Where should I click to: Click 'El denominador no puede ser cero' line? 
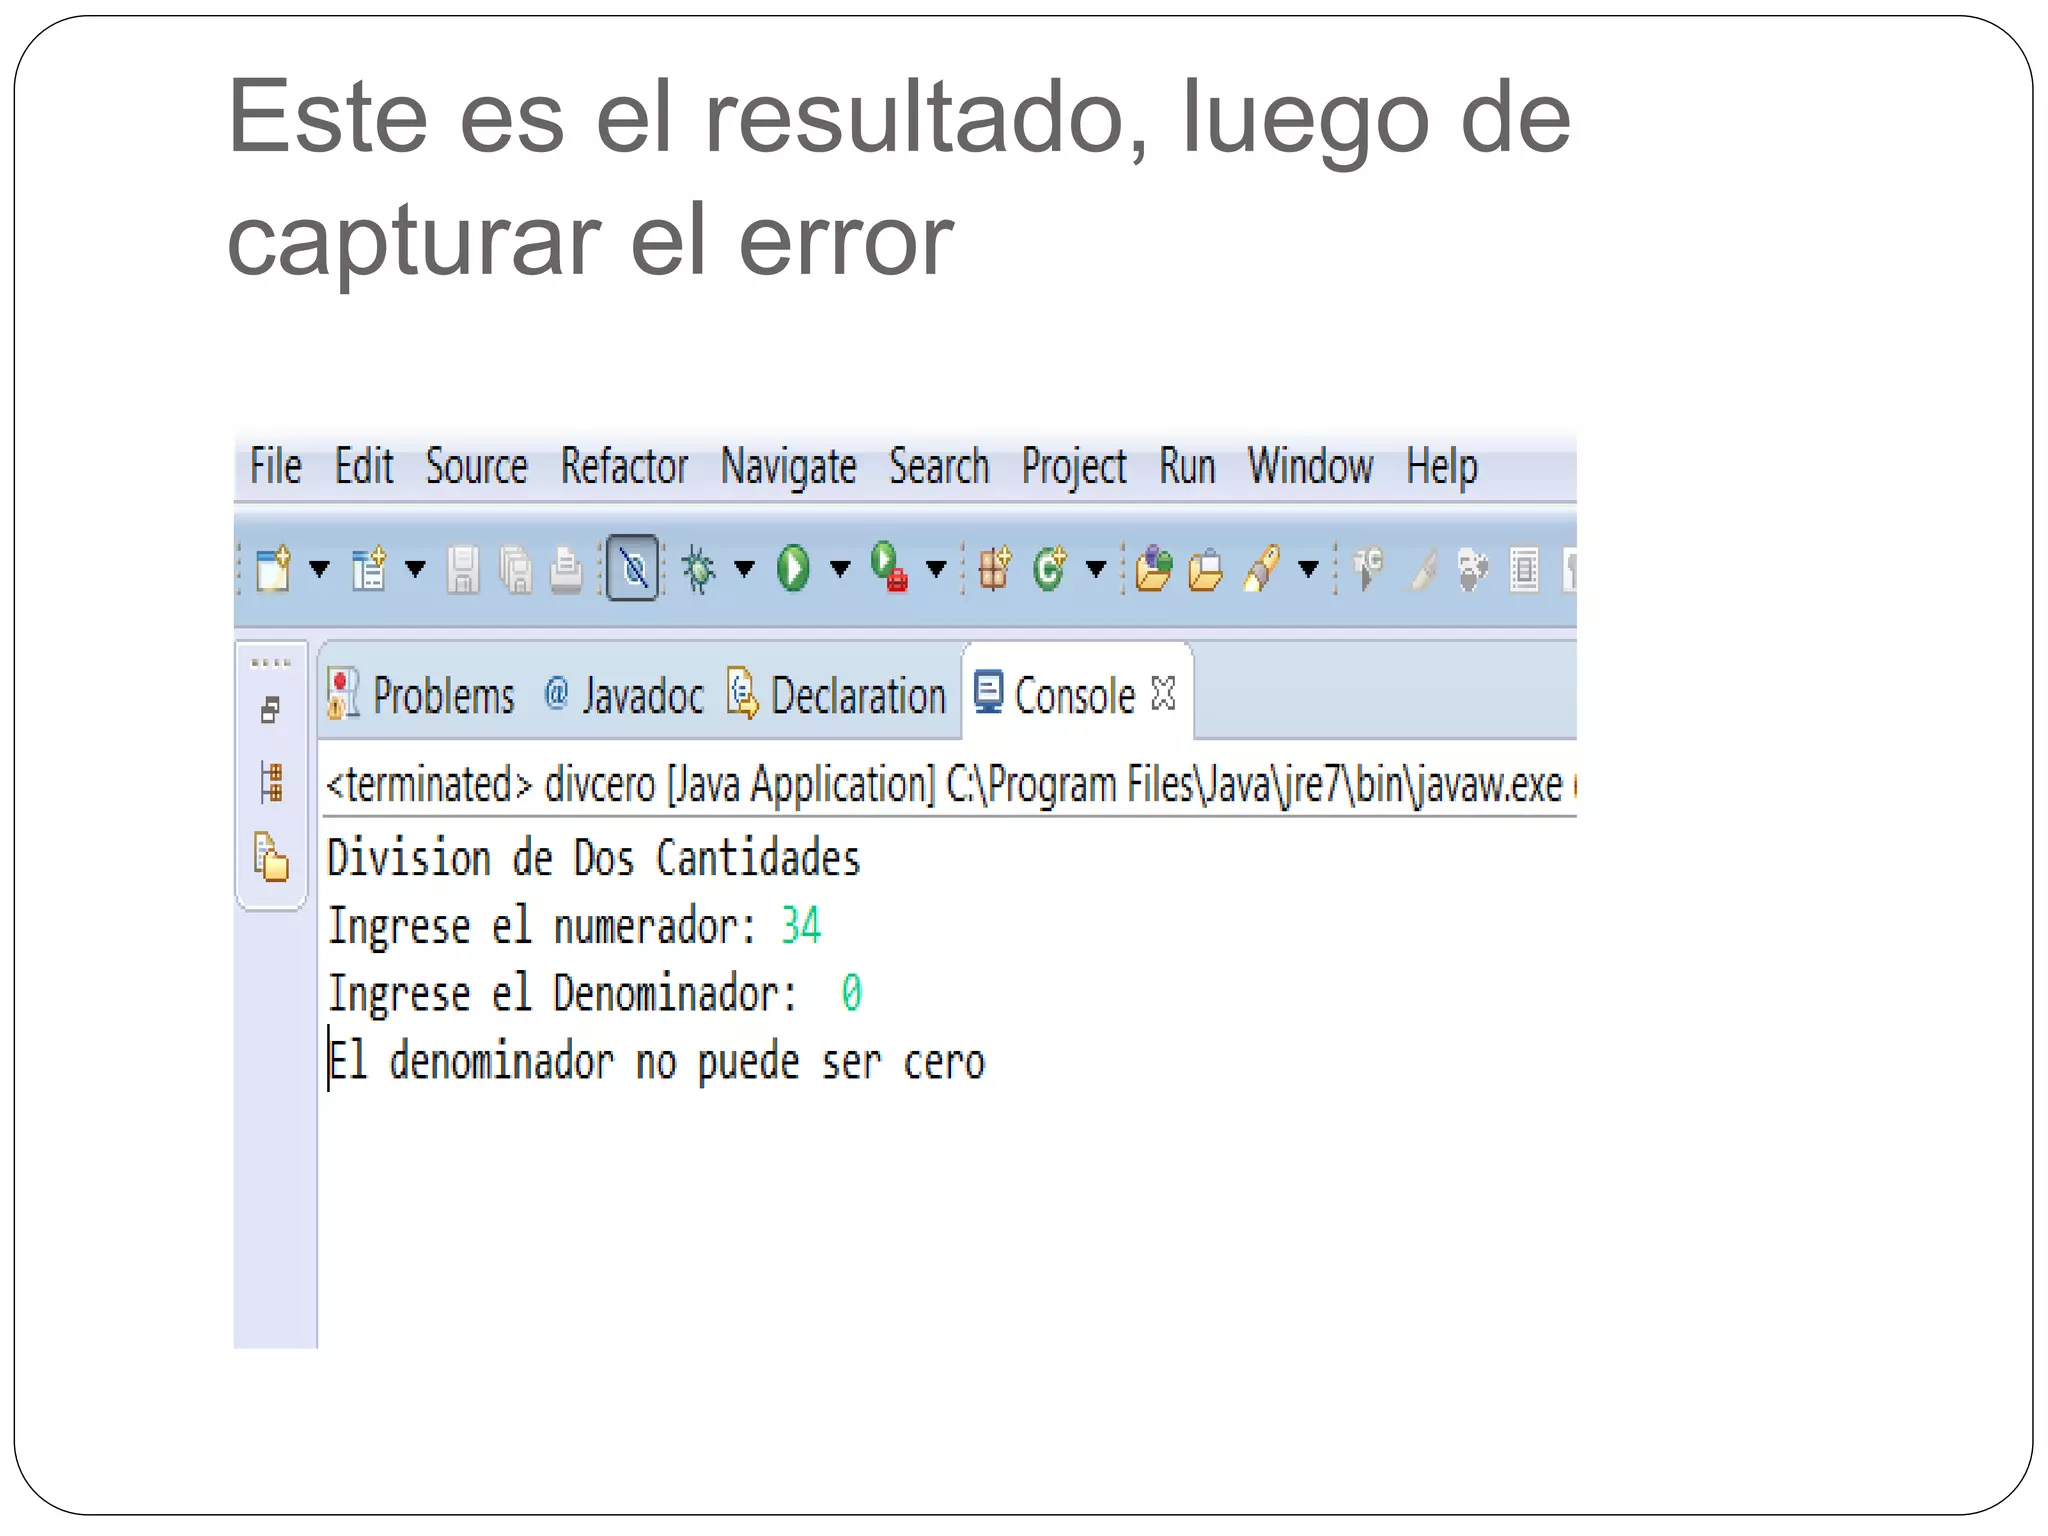657,1062
